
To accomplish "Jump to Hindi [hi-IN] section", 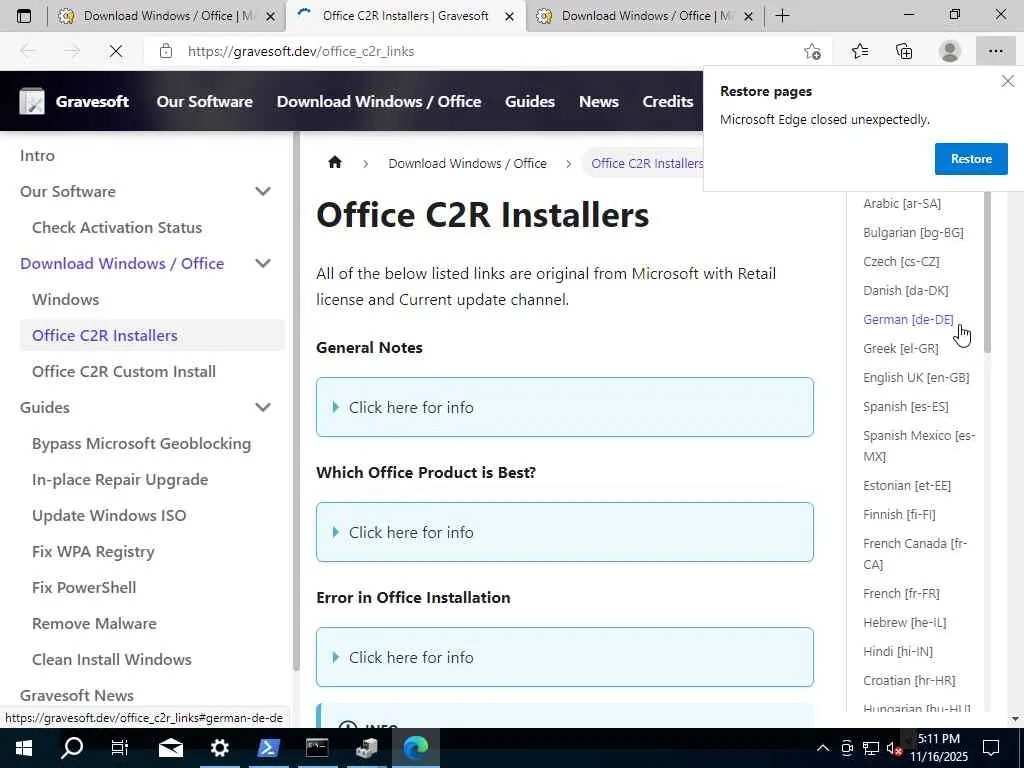I will click(x=898, y=651).
